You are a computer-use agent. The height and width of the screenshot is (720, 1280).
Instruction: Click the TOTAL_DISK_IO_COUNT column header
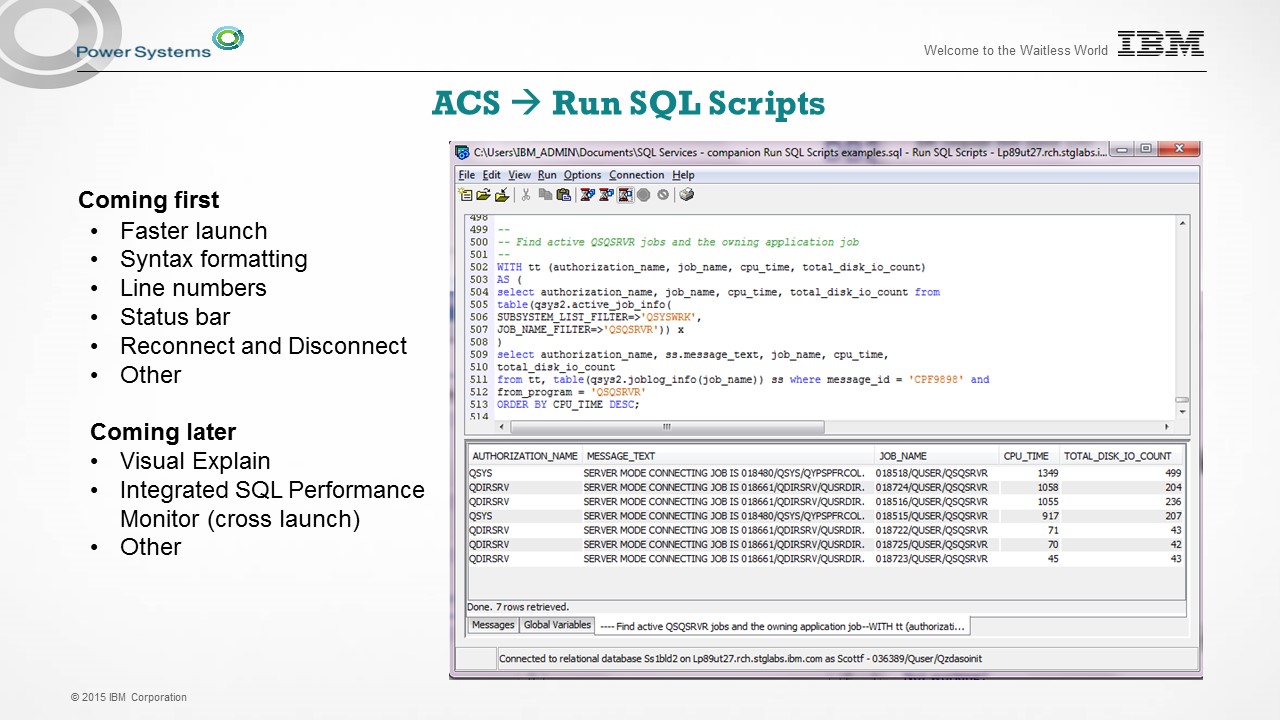pos(1122,456)
